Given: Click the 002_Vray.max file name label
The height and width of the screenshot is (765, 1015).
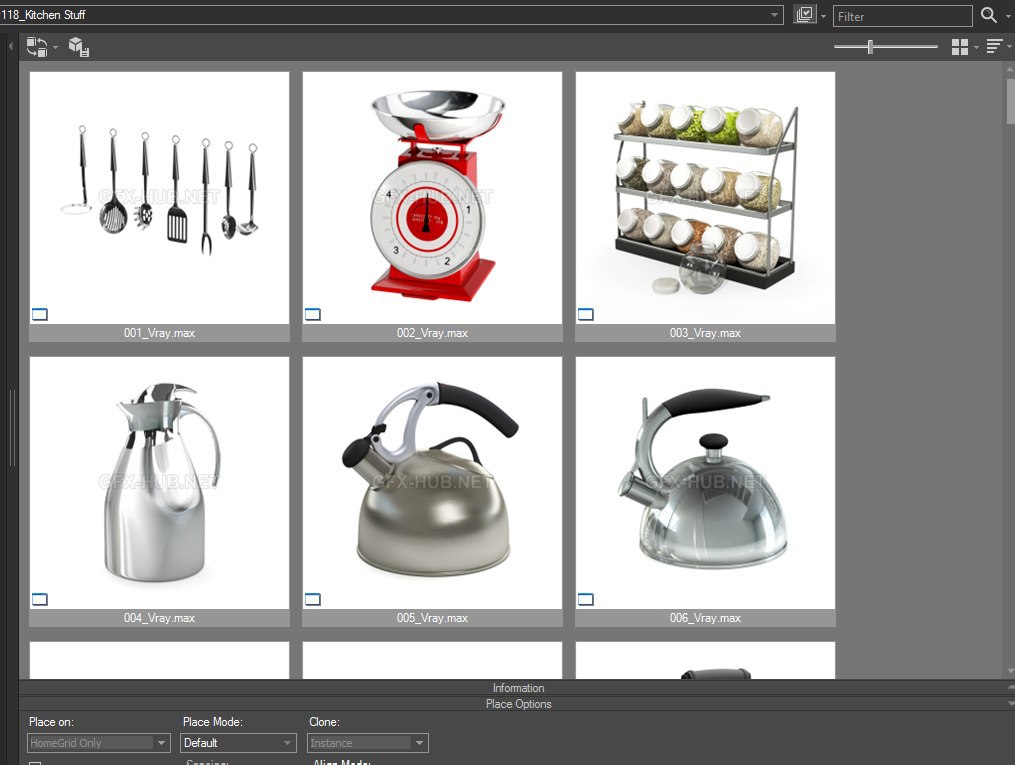Looking at the screenshot, I should (432, 333).
